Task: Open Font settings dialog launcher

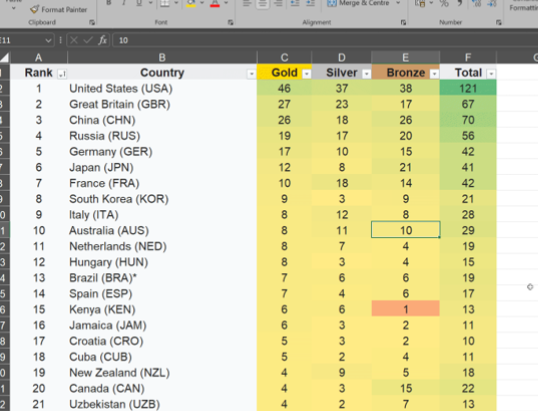Action: (x=230, y=22)
